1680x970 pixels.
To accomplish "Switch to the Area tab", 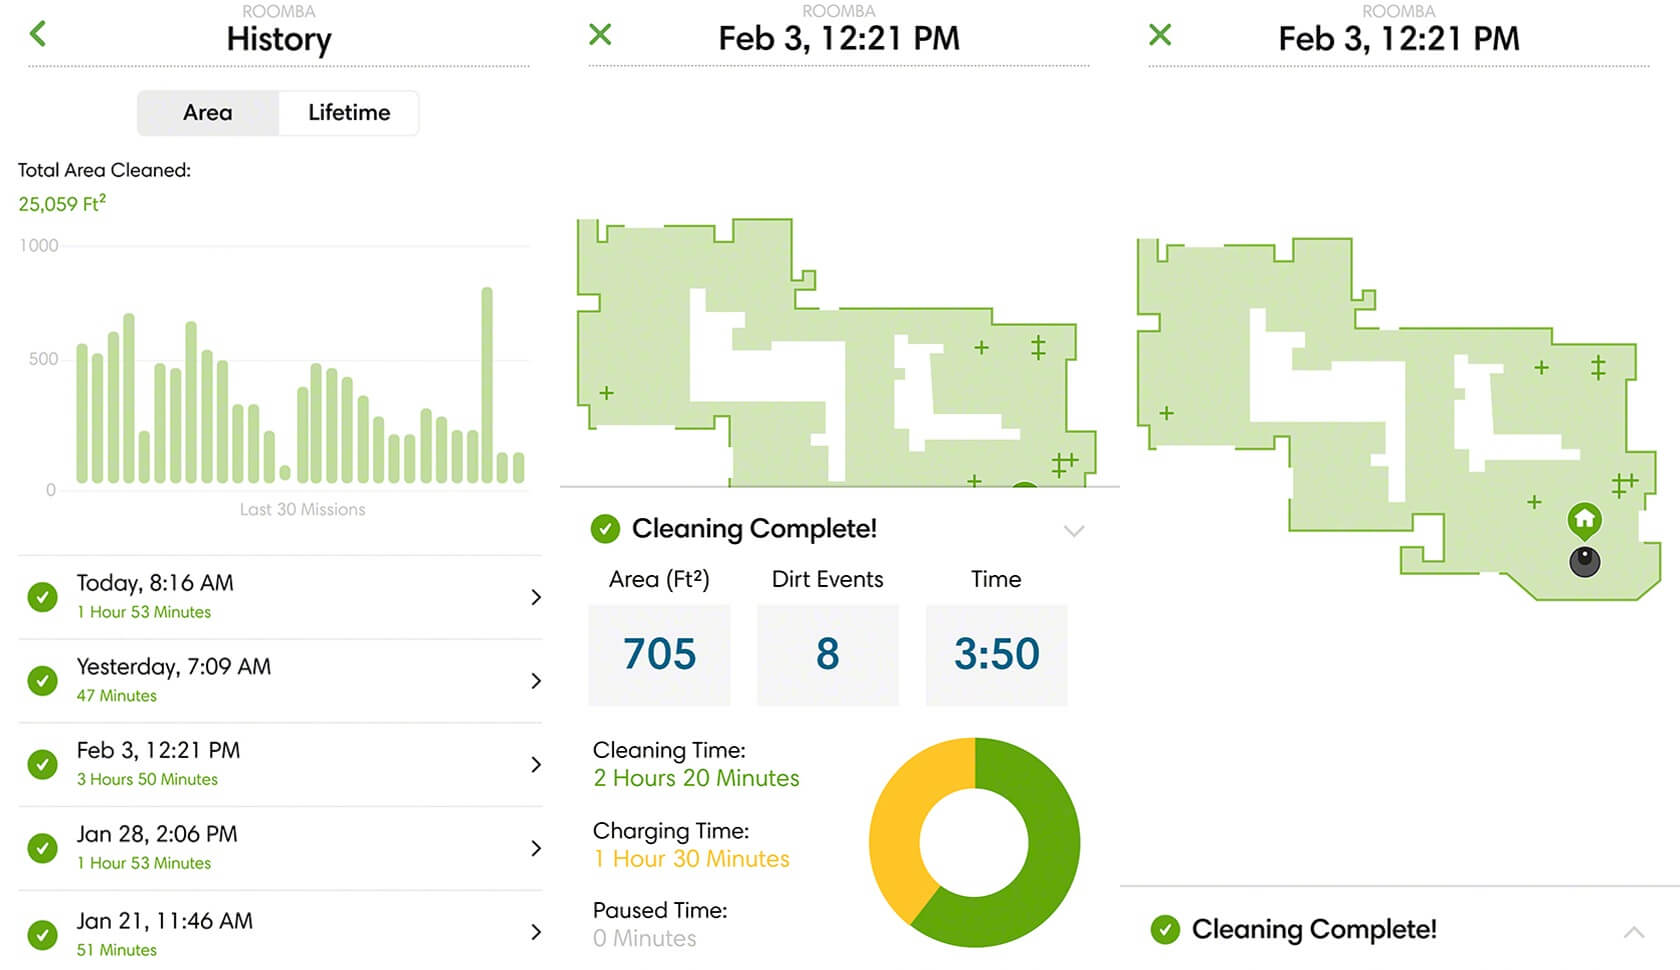I will point(208,113).
